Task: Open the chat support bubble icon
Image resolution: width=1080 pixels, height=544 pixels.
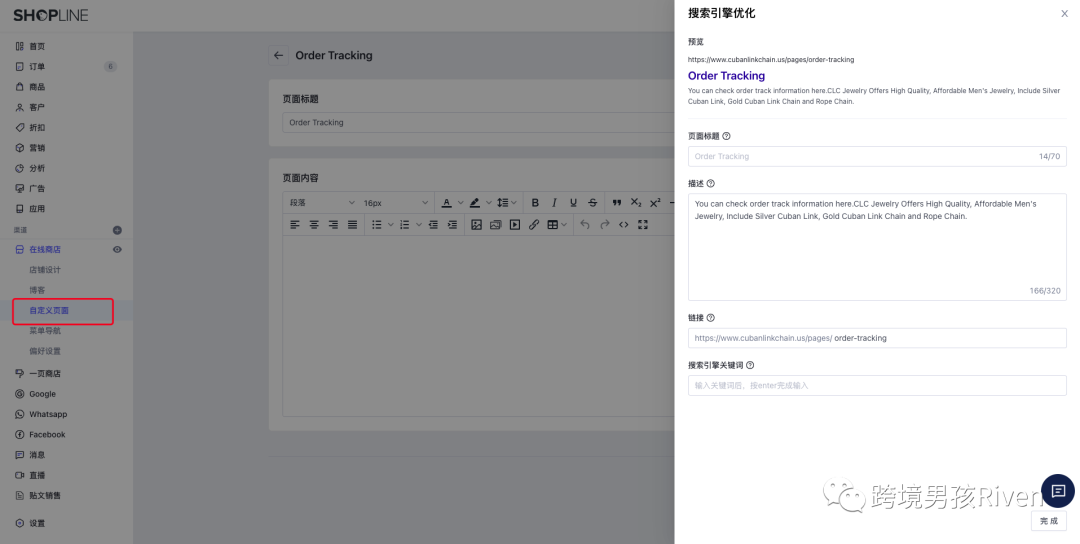Action: pyautogui.click(x=1058, y=491)
